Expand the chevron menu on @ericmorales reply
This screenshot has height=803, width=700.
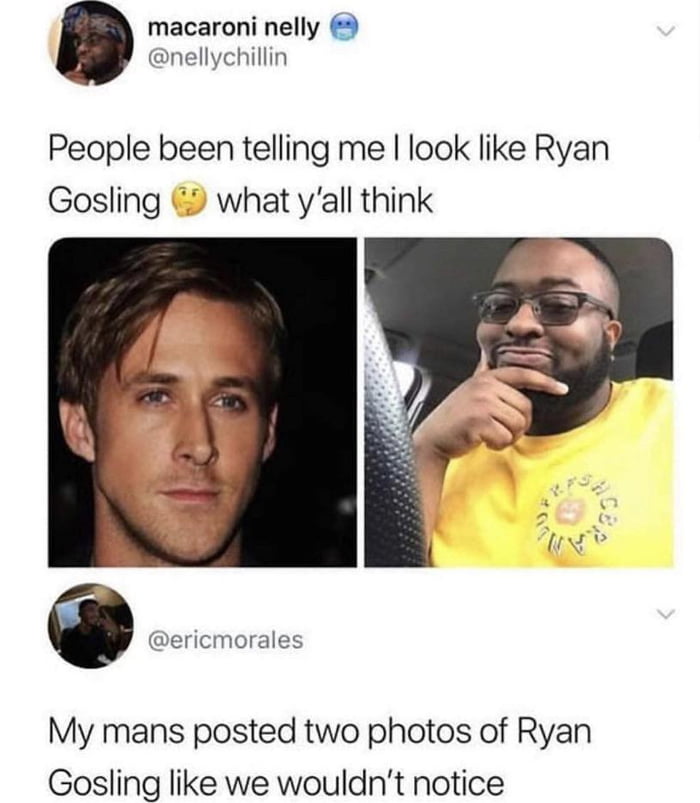tap(666, 614)
